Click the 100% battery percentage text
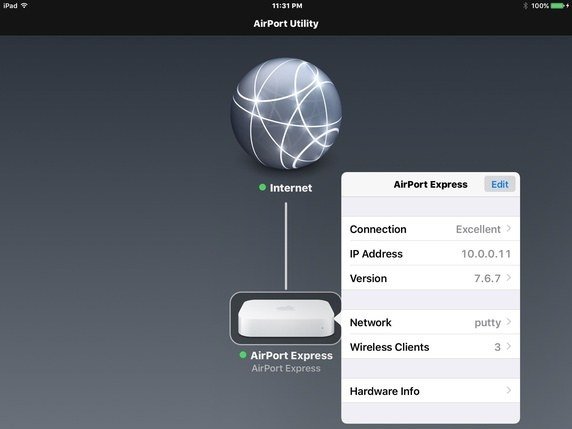 [540, 6]
